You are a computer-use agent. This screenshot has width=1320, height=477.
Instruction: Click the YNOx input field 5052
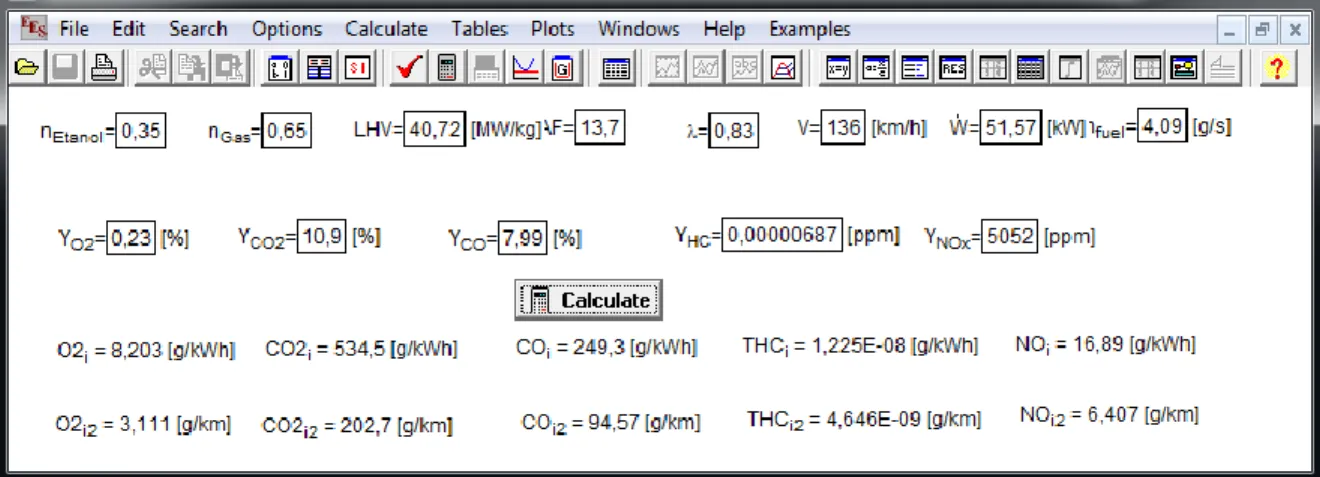click(x=1010, y=237)
